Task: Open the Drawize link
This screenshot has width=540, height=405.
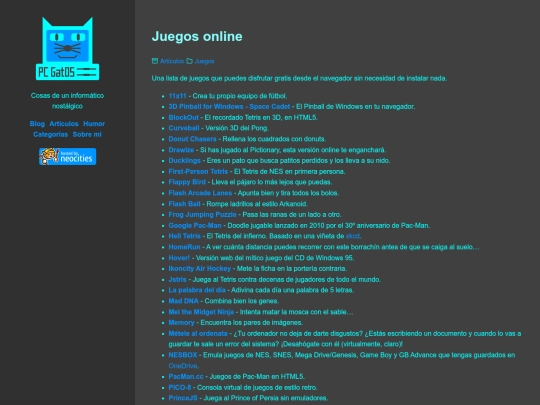Action: click(x=181, y=150)
